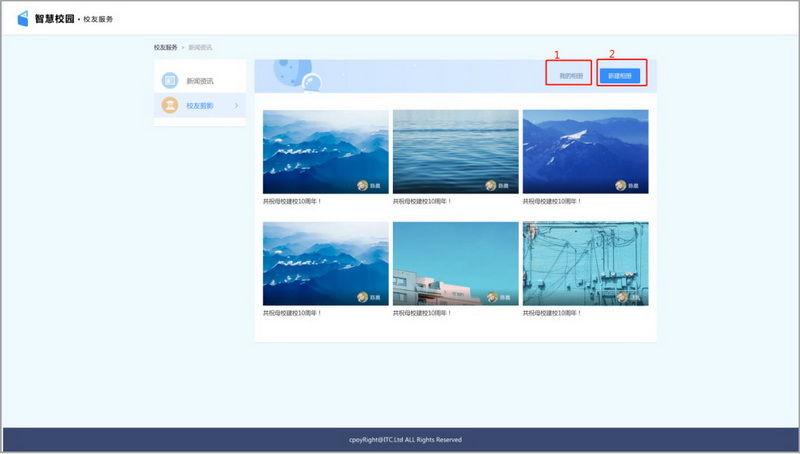Image resolution: width=800 pixels, height=454 pixels.
Task: Open the misty mountains album in top row
Action: [x=326, y=152]
